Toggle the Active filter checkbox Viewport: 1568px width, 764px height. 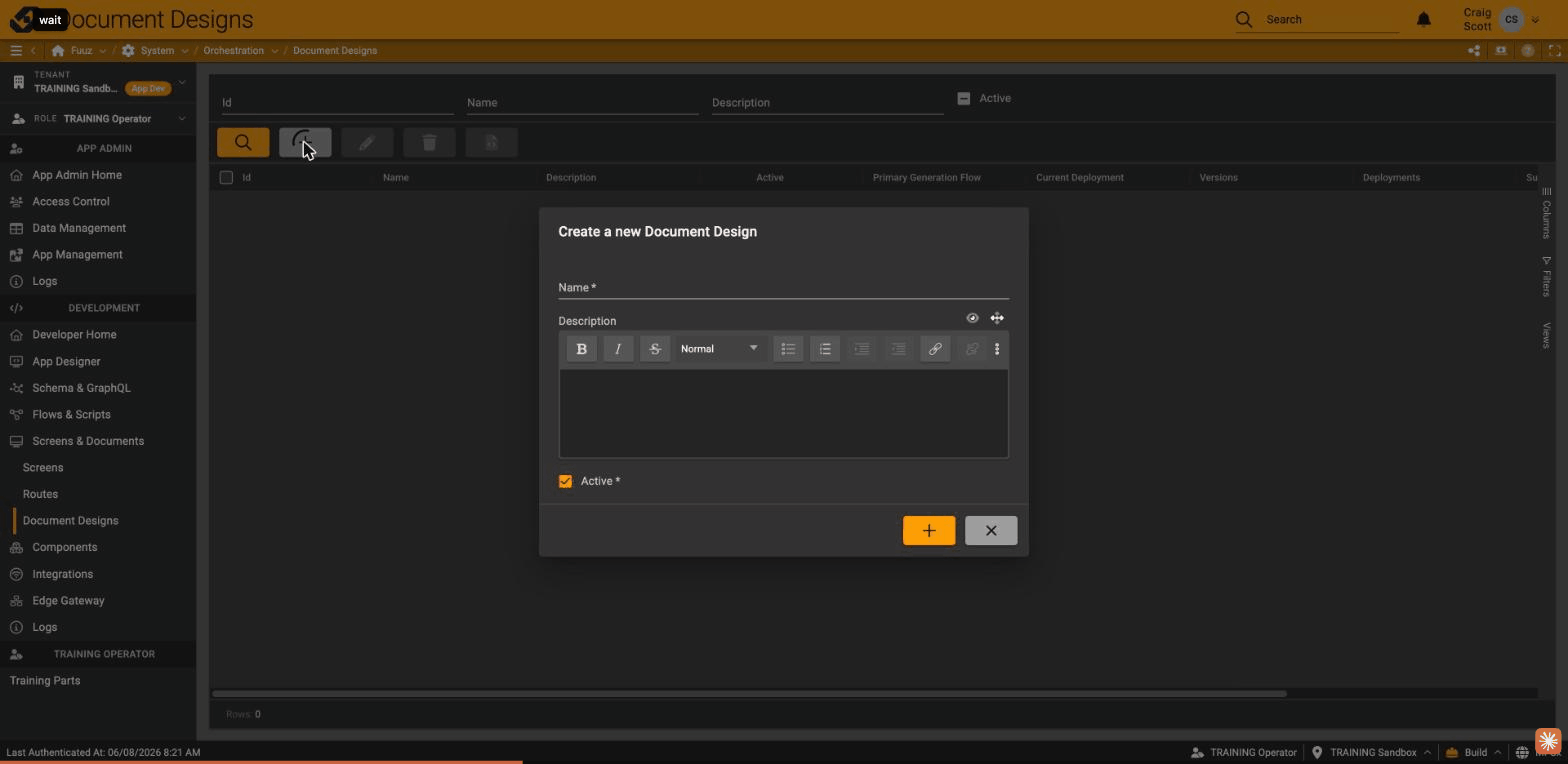tap(964, 98)
